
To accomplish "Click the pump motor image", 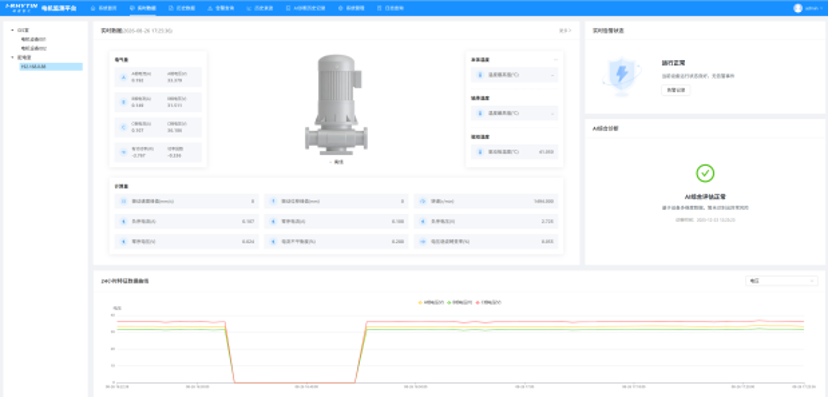I will click(x=336, y=105).
